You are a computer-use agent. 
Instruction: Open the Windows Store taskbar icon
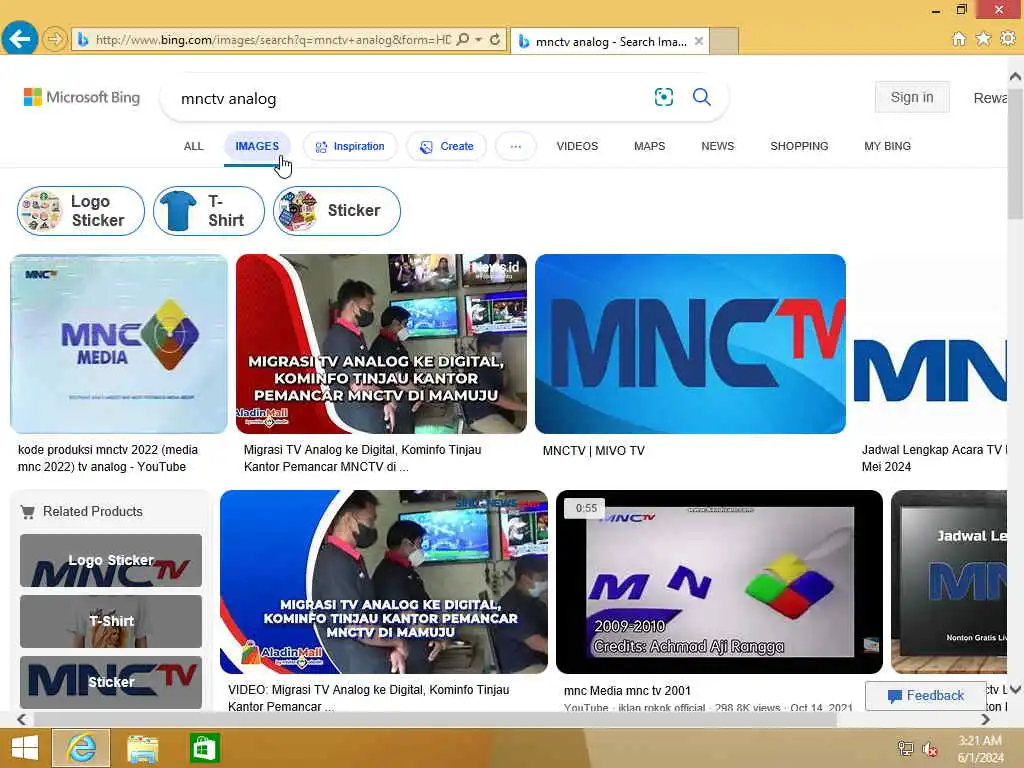pyautogui.click(x=203, y=748)
